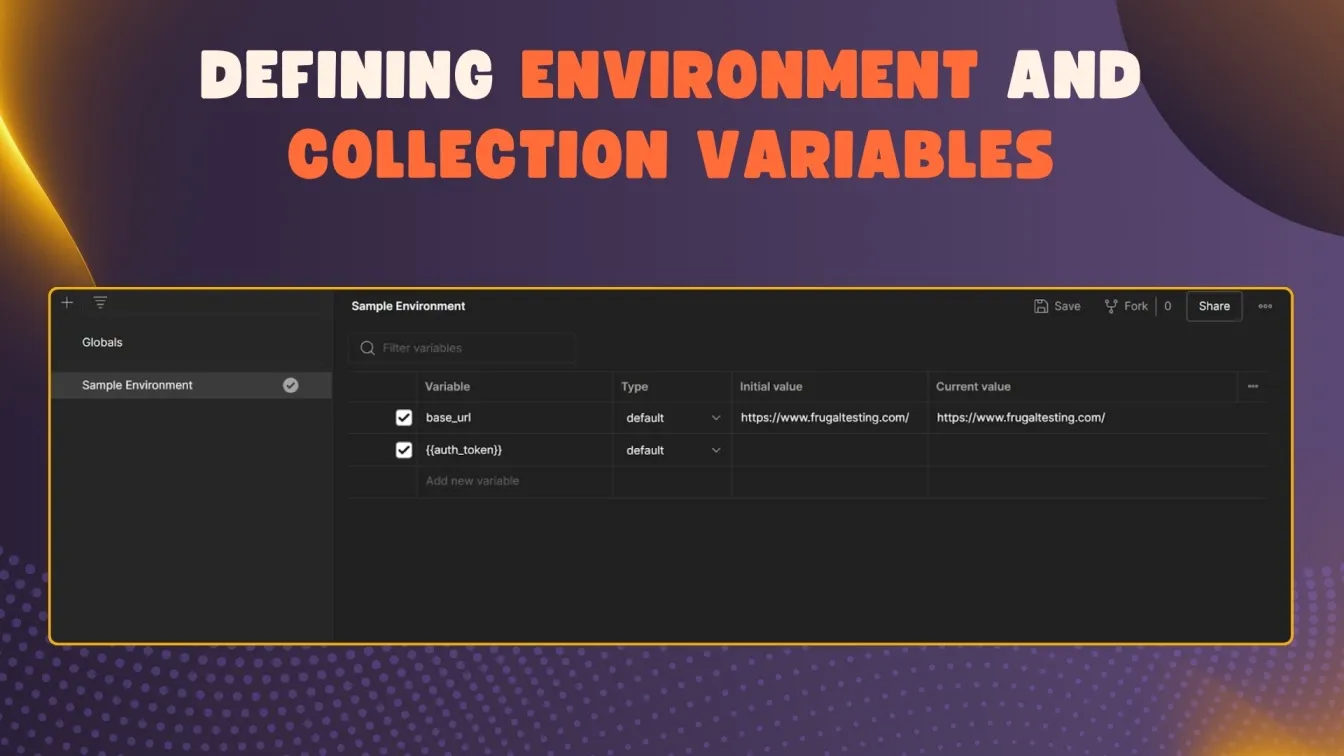Click the Current value column header
The width and height of the screenshot is (1344, 756).
[x=973, y=386]
